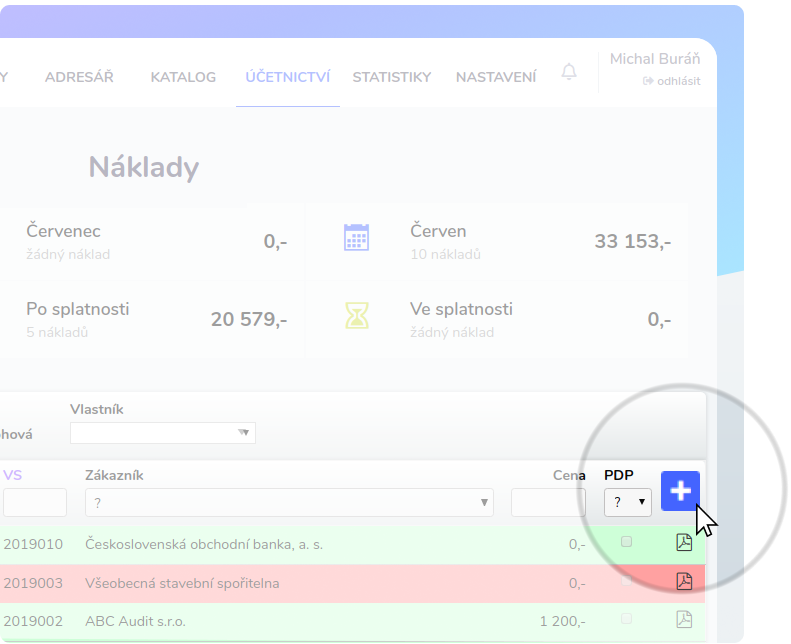
Task: Open PDF for Všeobecná stavební spořitelna row
Action: (x=684, y=581)
